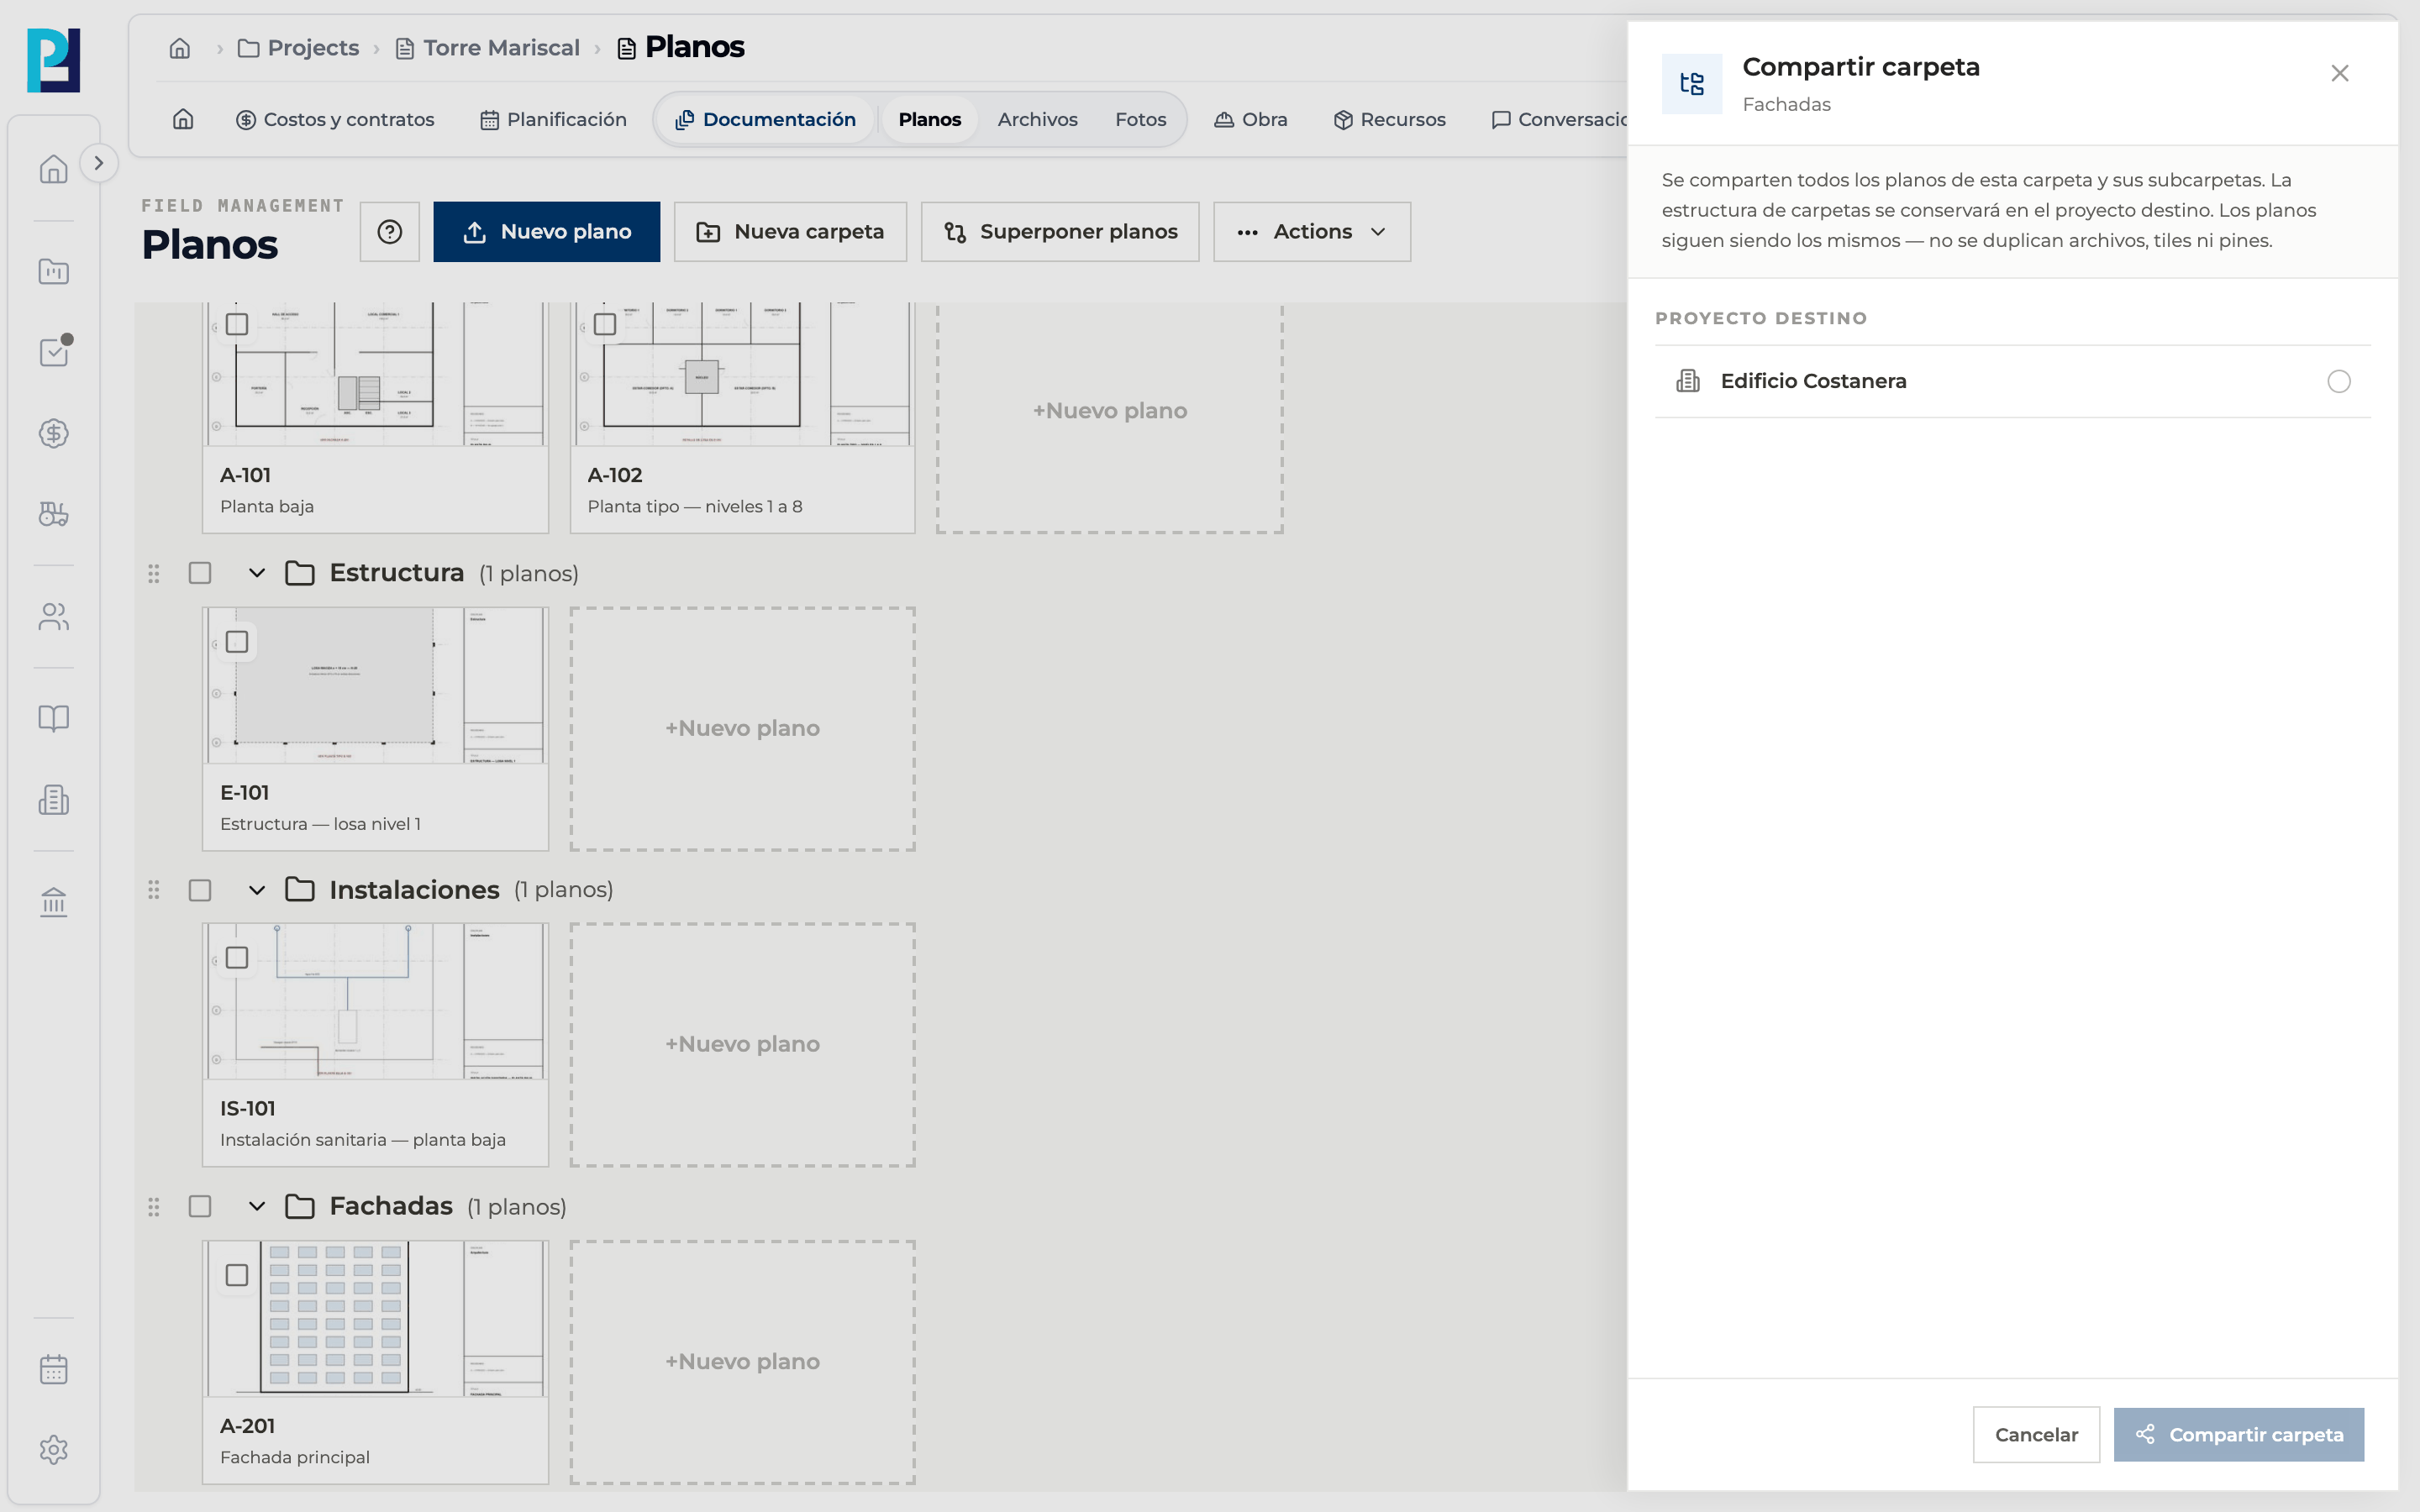Open the tasks checklist icon with notification dot

click(x=54, y=352)
